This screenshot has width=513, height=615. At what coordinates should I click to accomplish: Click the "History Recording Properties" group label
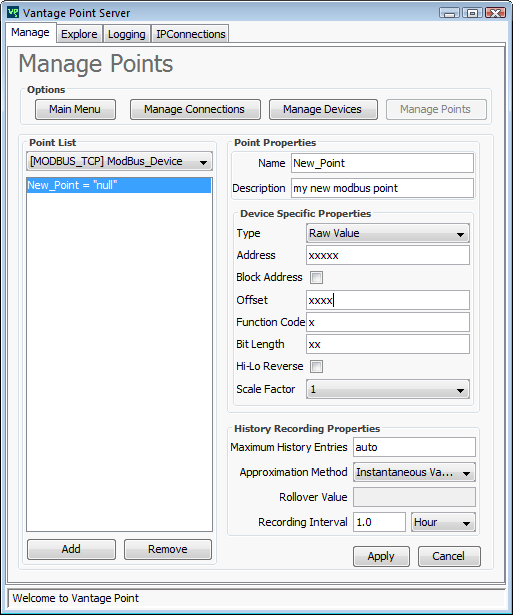tap(307, 429)
